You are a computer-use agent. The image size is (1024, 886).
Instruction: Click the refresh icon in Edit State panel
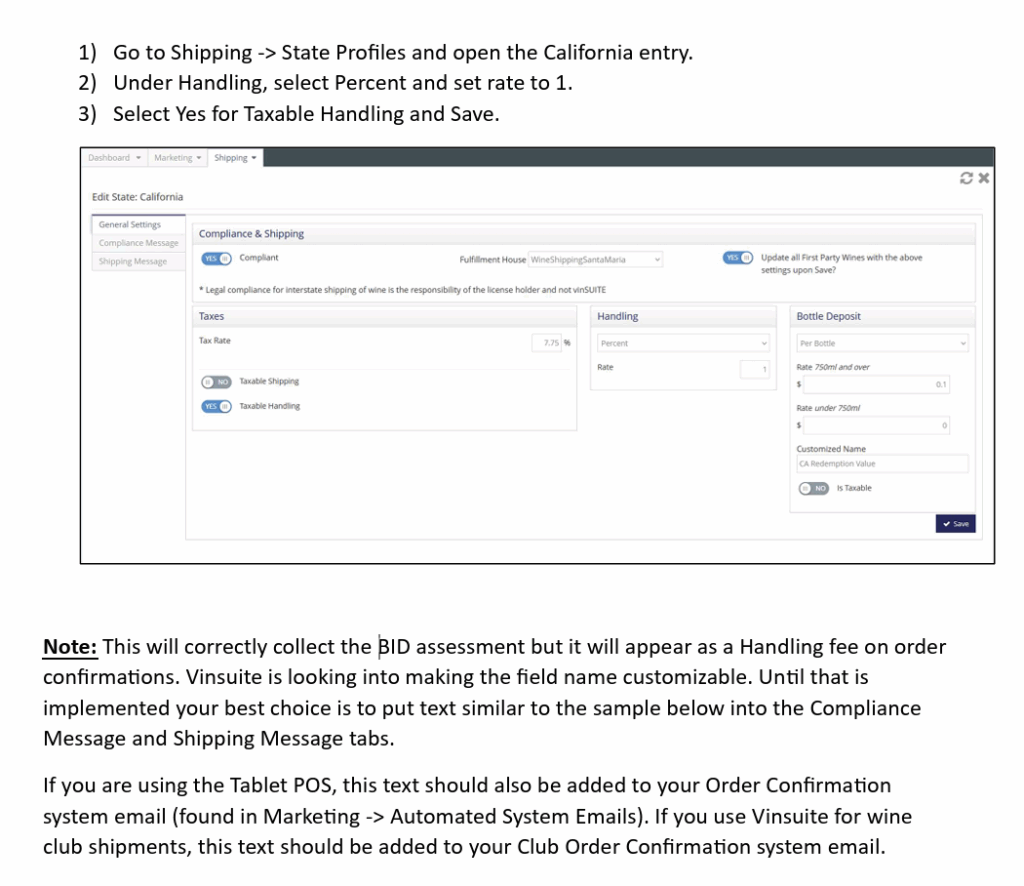966,179
